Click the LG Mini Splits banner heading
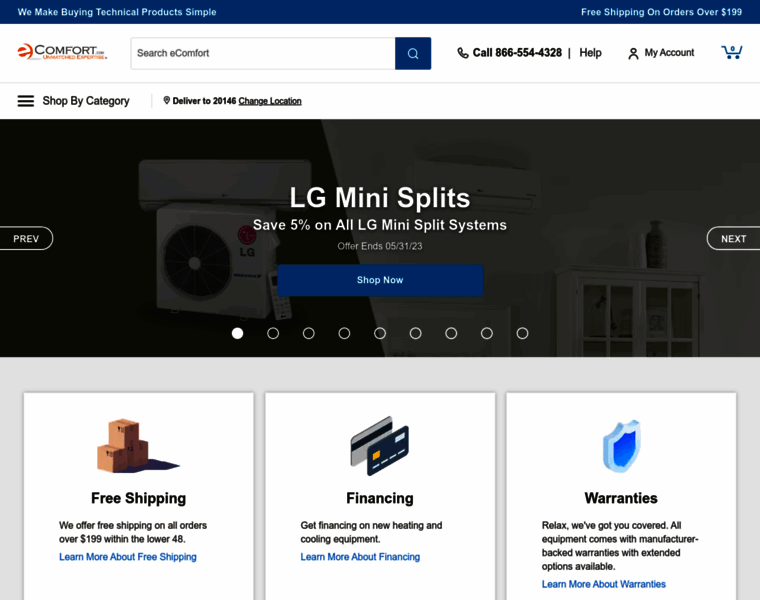The height and width of the screenshot is (600, 760). (380, 198)
